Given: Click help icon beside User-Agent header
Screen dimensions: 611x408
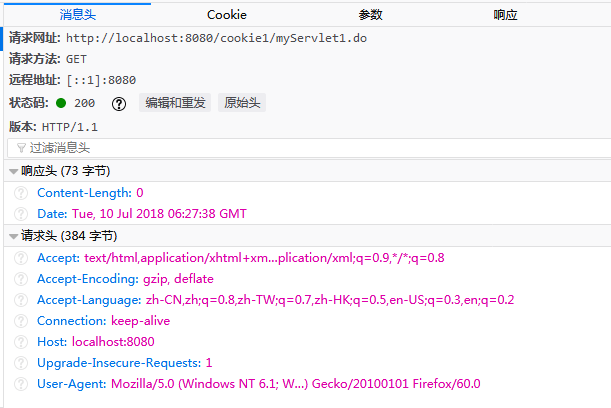Looking at the screenshot, I should pyautogui.click(x=20, y=384).
